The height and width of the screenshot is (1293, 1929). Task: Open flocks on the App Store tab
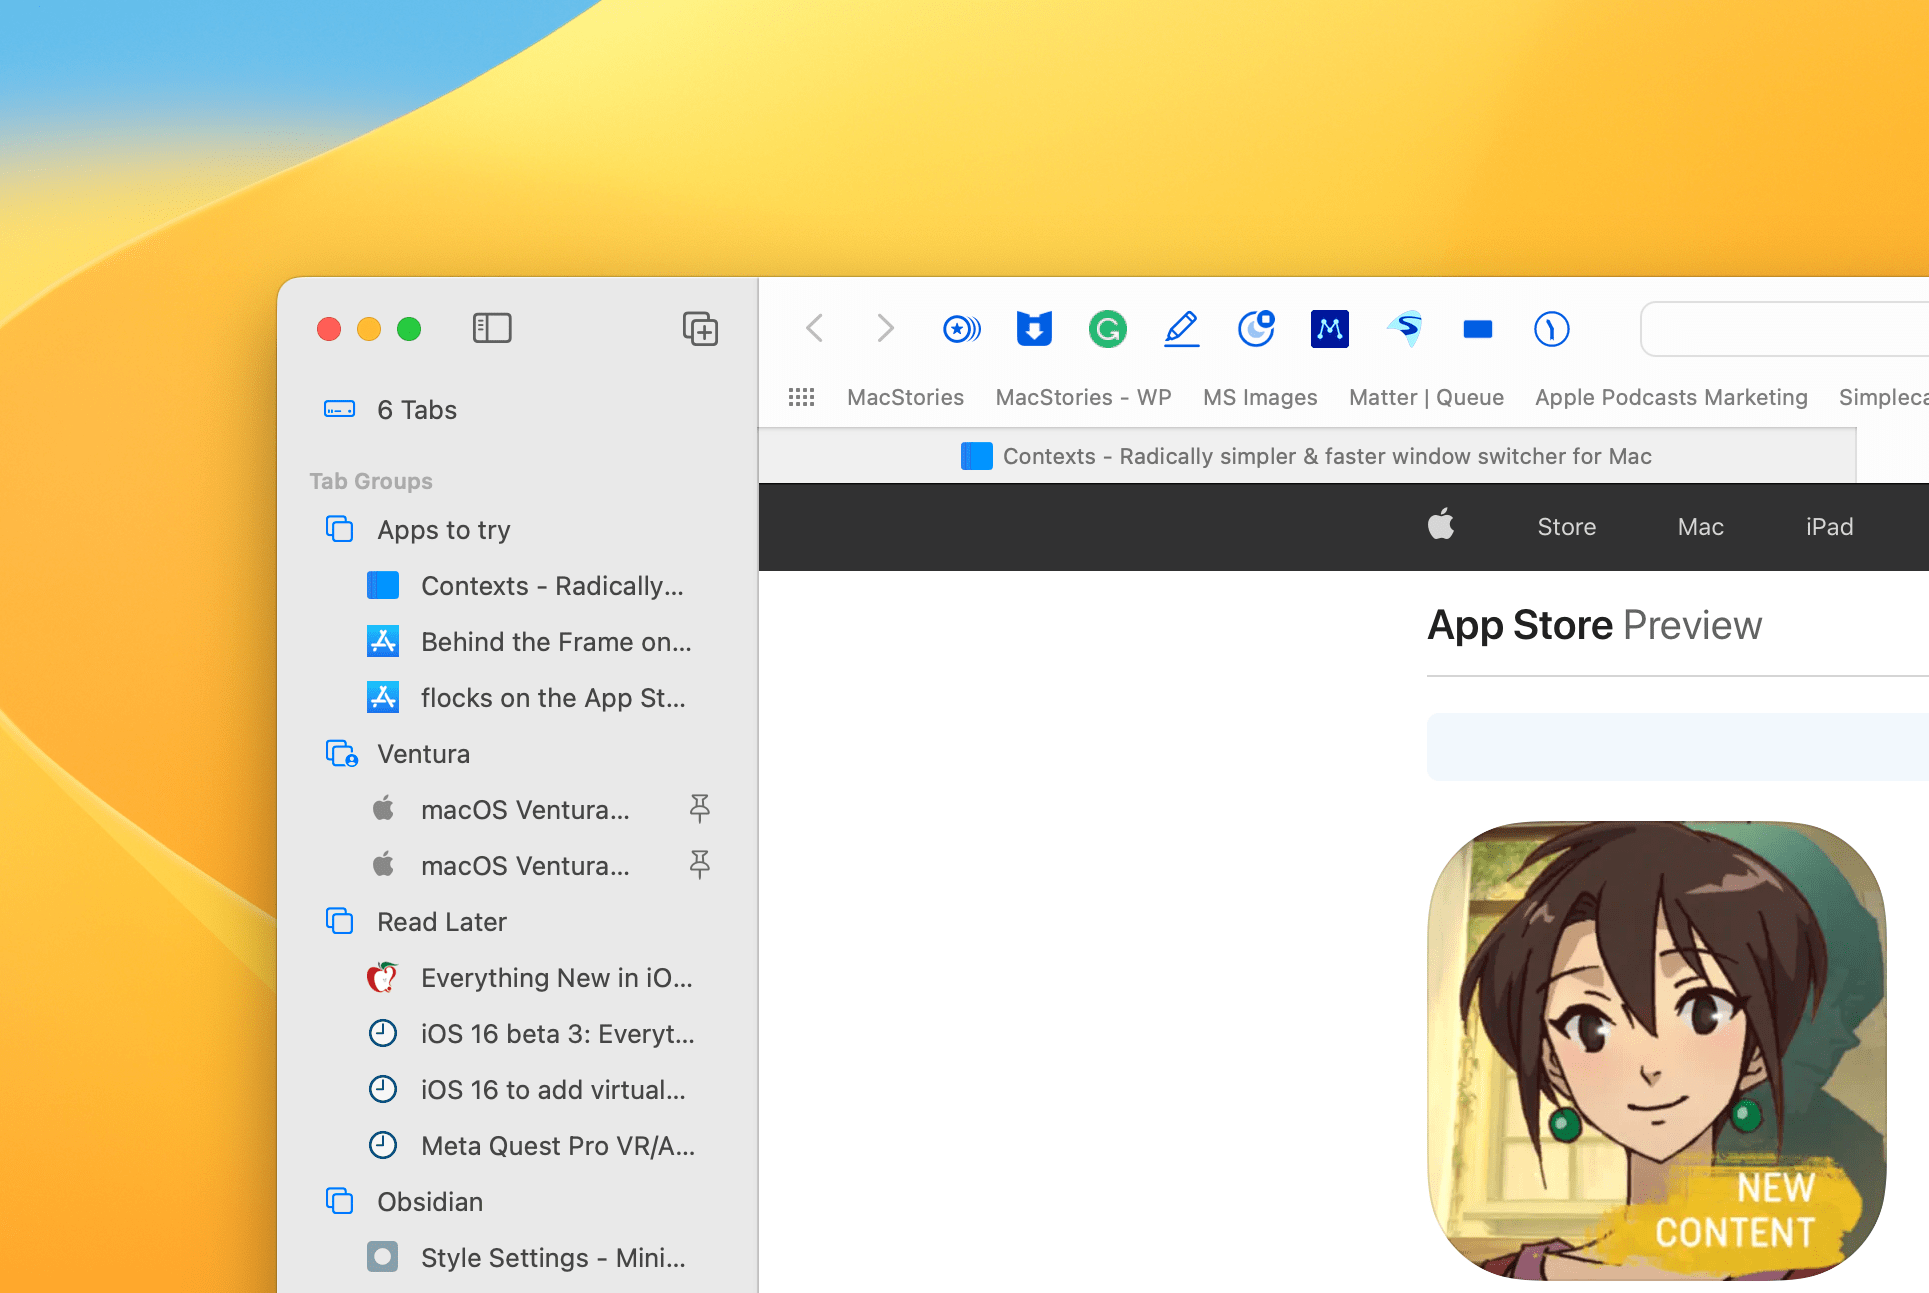pyautogui.click(x=517, y=698)
